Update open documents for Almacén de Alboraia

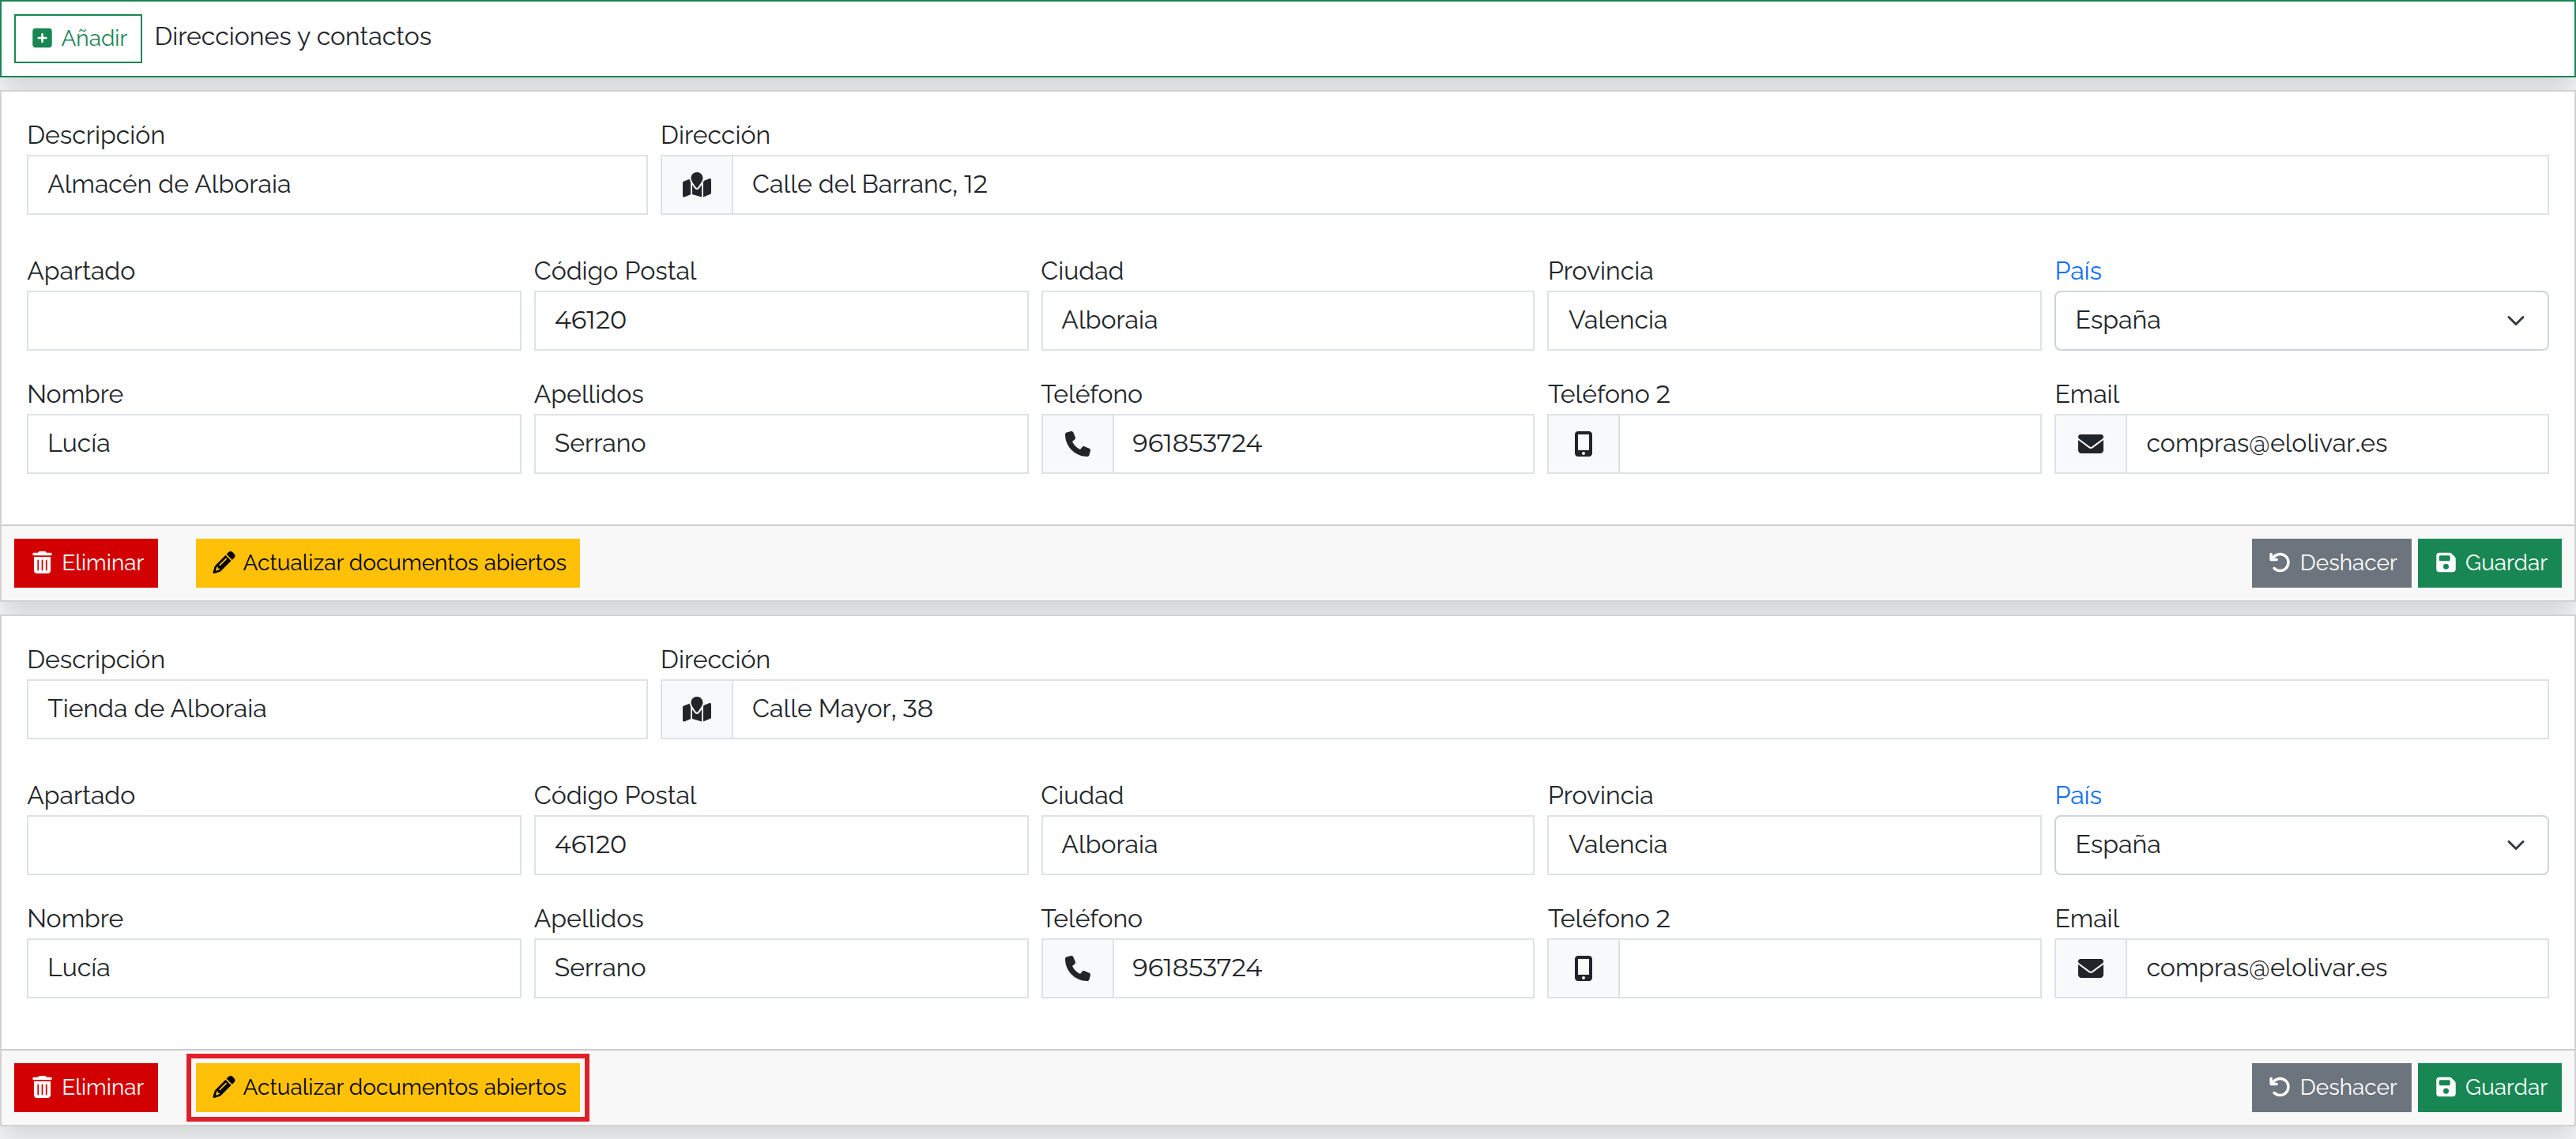pyautogui.click(x=388, y=563)
